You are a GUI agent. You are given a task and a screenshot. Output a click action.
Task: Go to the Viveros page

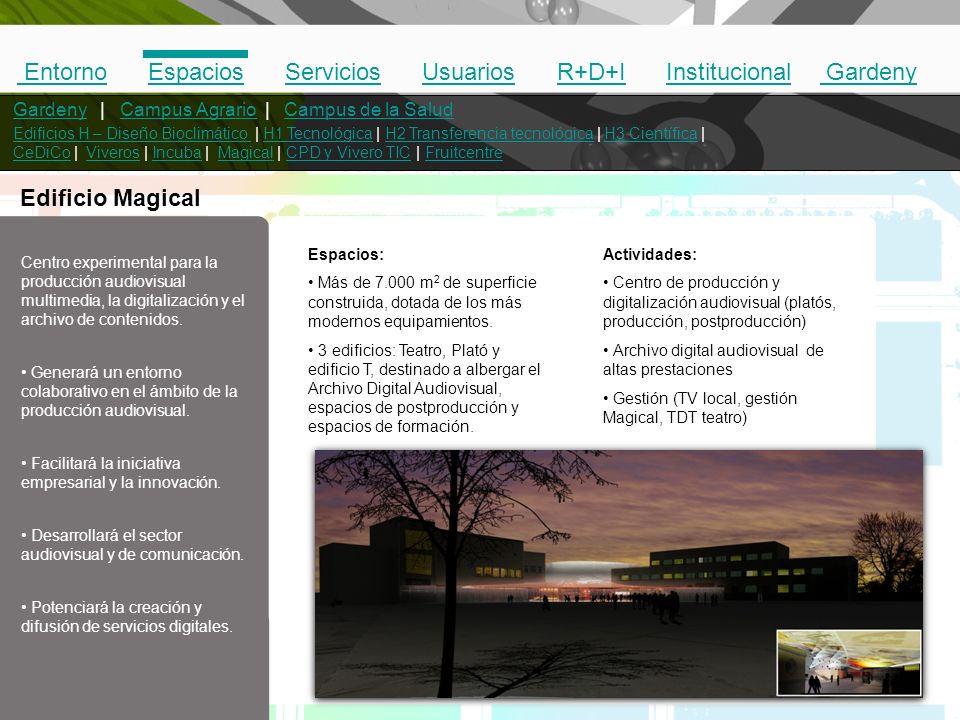click(113, 152)
